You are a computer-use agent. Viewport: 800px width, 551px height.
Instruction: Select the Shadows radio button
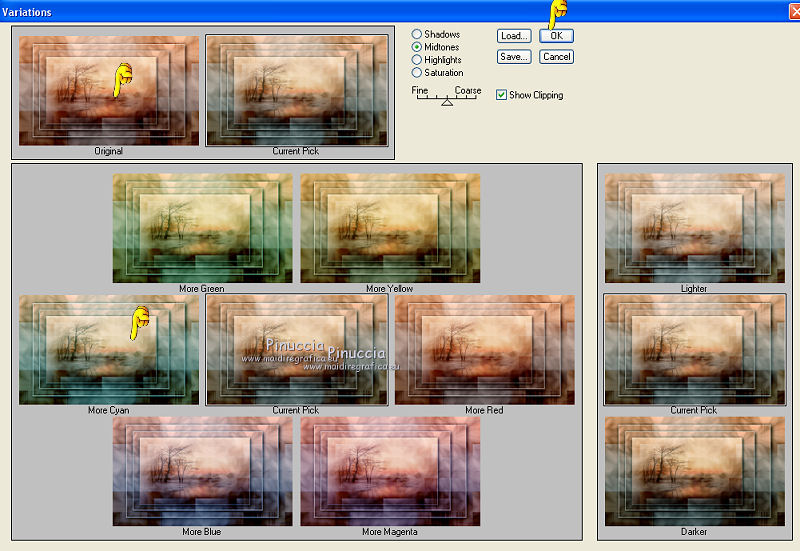coord(417,34)
